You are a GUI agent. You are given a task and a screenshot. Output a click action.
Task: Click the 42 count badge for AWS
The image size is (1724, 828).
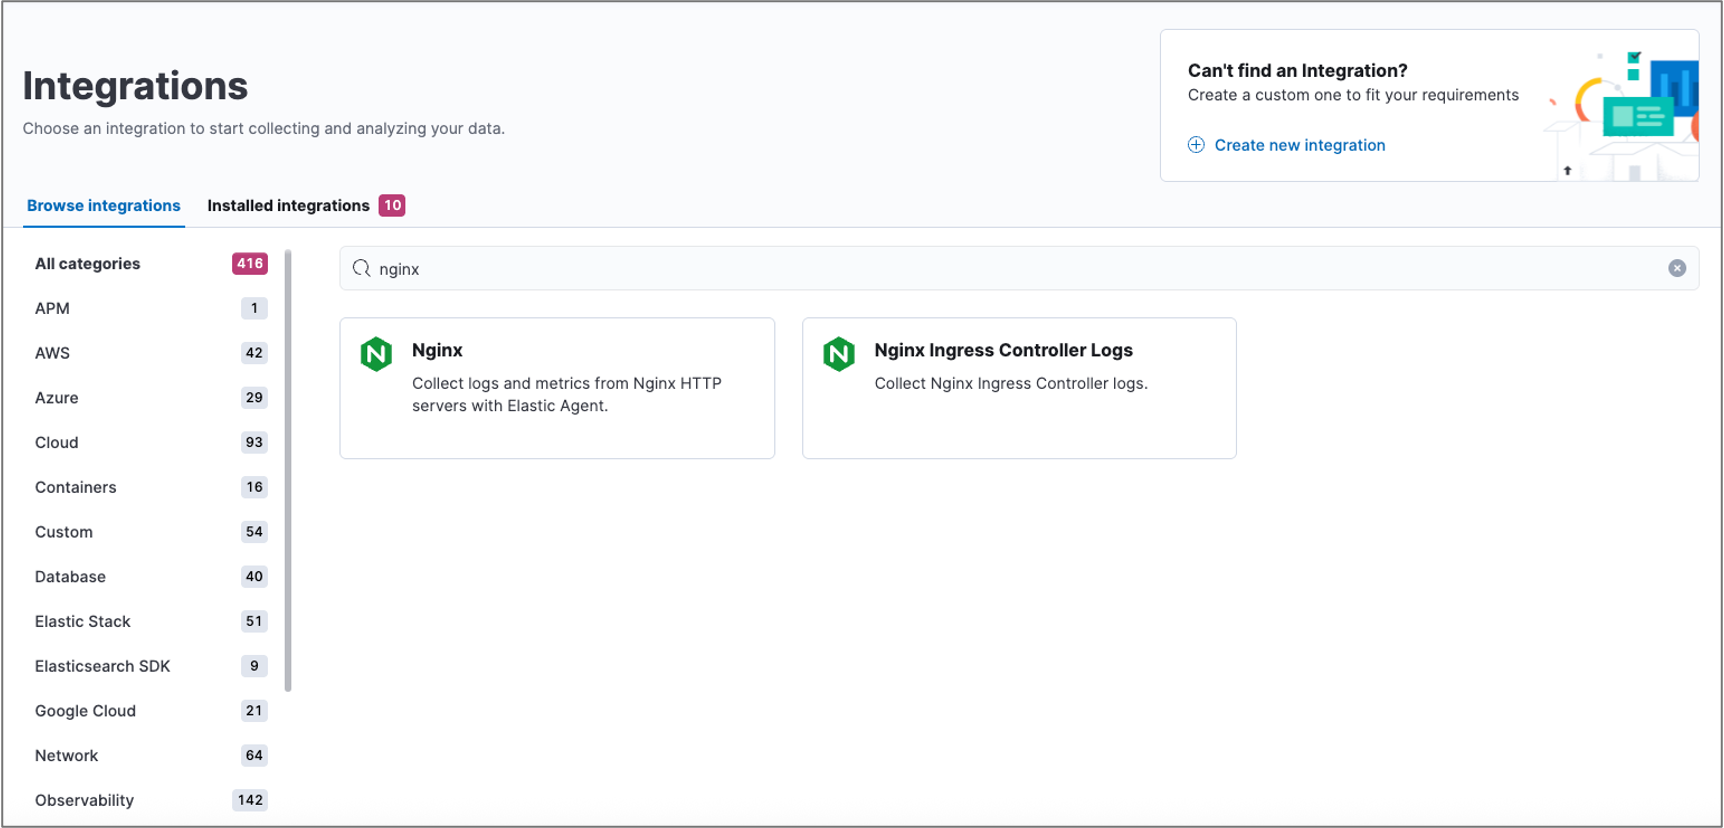point(254,353)
